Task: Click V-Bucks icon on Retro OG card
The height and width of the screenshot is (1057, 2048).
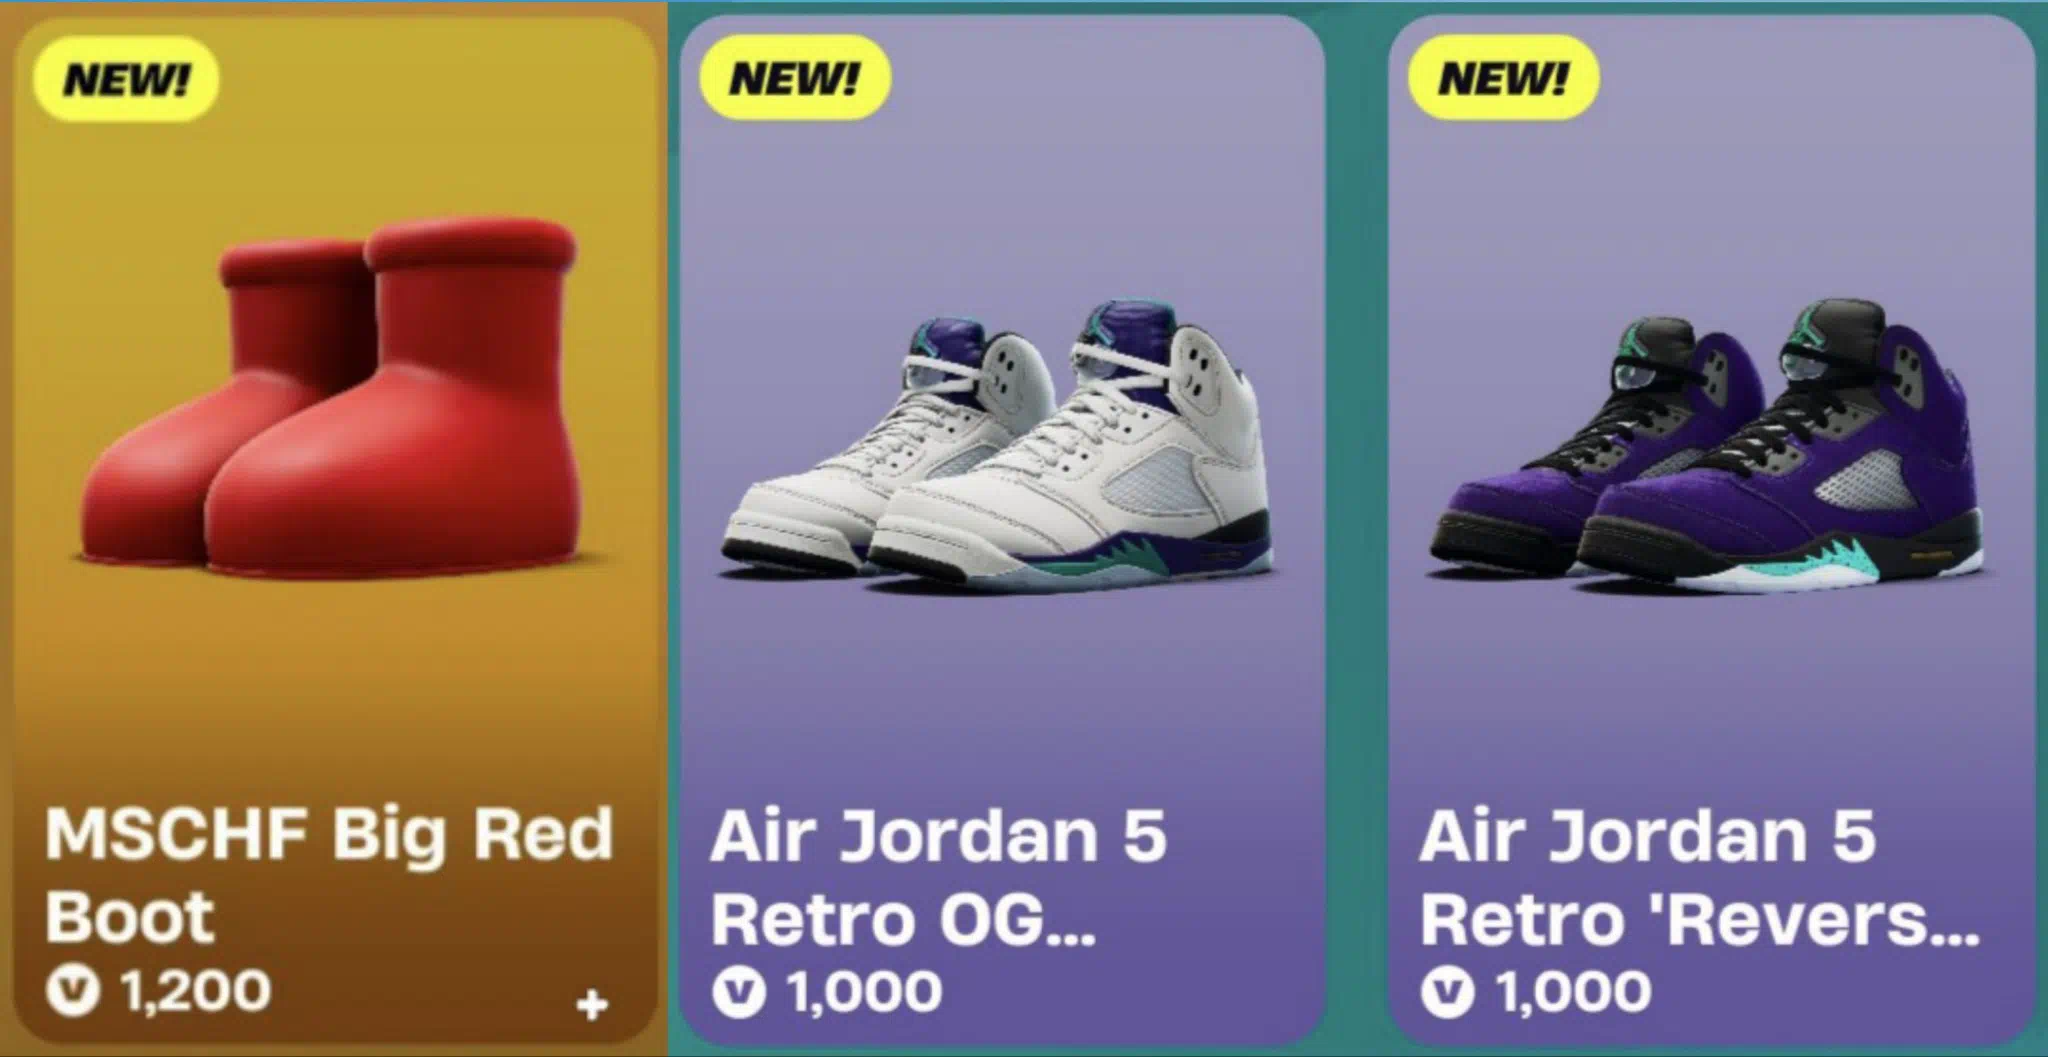Action: click(x=739, y=992)
